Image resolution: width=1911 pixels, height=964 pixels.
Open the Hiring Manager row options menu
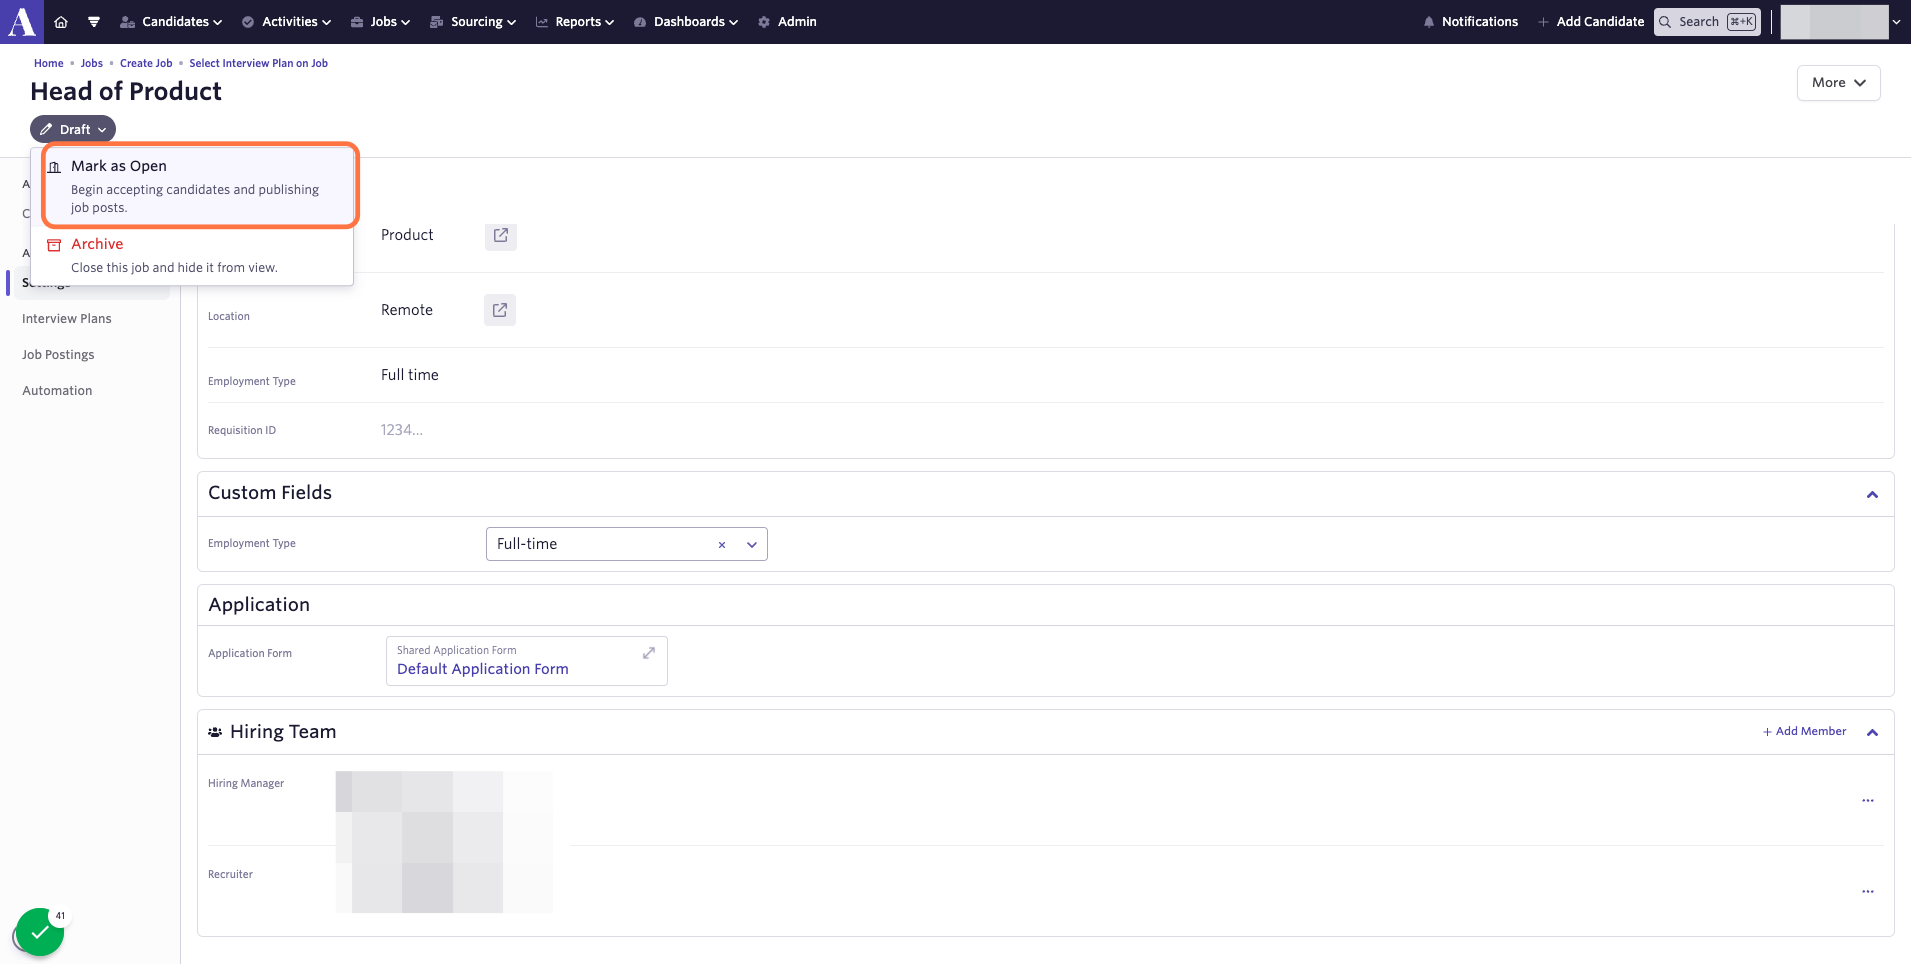pyautogui.click(x=1867, y=801)
